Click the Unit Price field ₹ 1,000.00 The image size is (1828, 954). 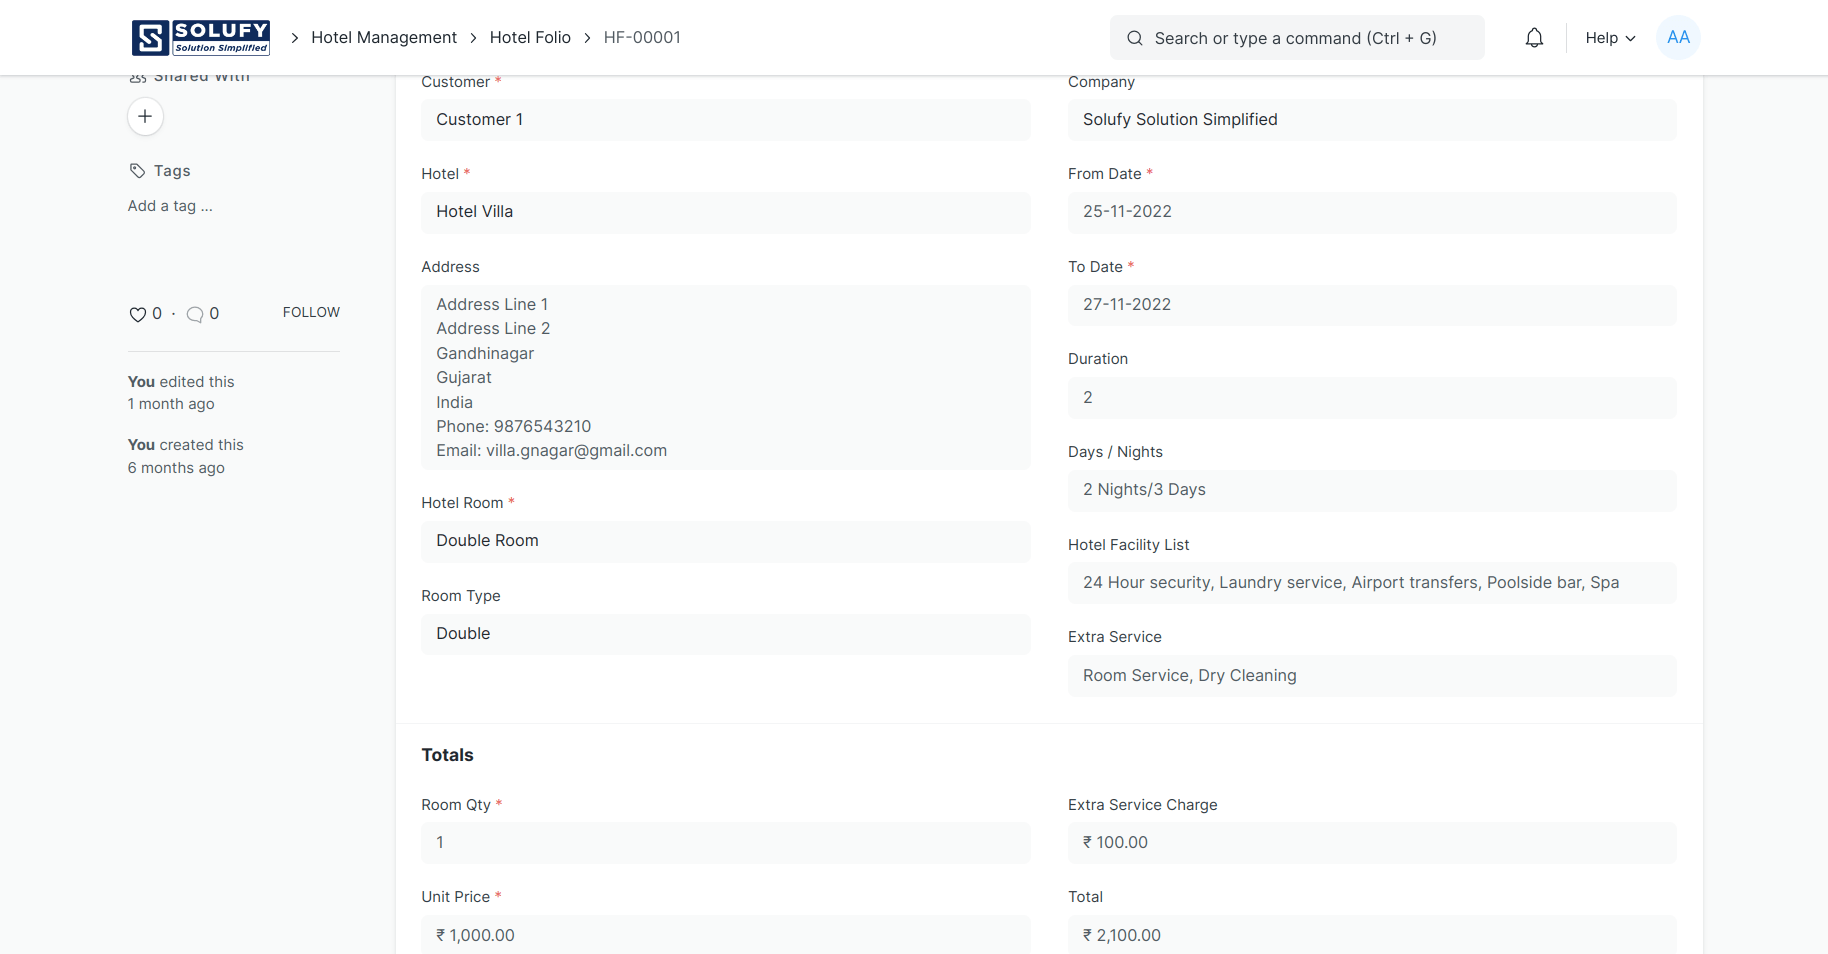pyautogui.click(x=725, y=935)
